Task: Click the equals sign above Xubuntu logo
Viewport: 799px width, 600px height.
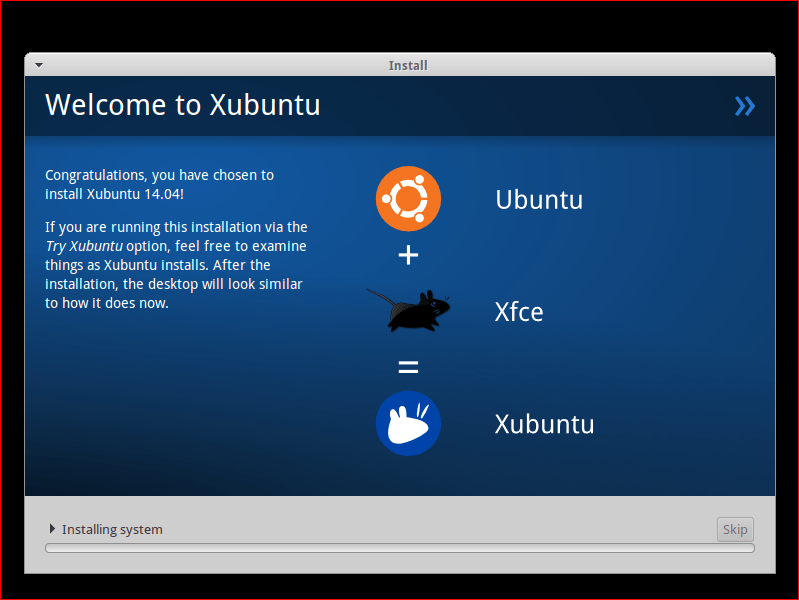Action: click(x=408, y=367)
